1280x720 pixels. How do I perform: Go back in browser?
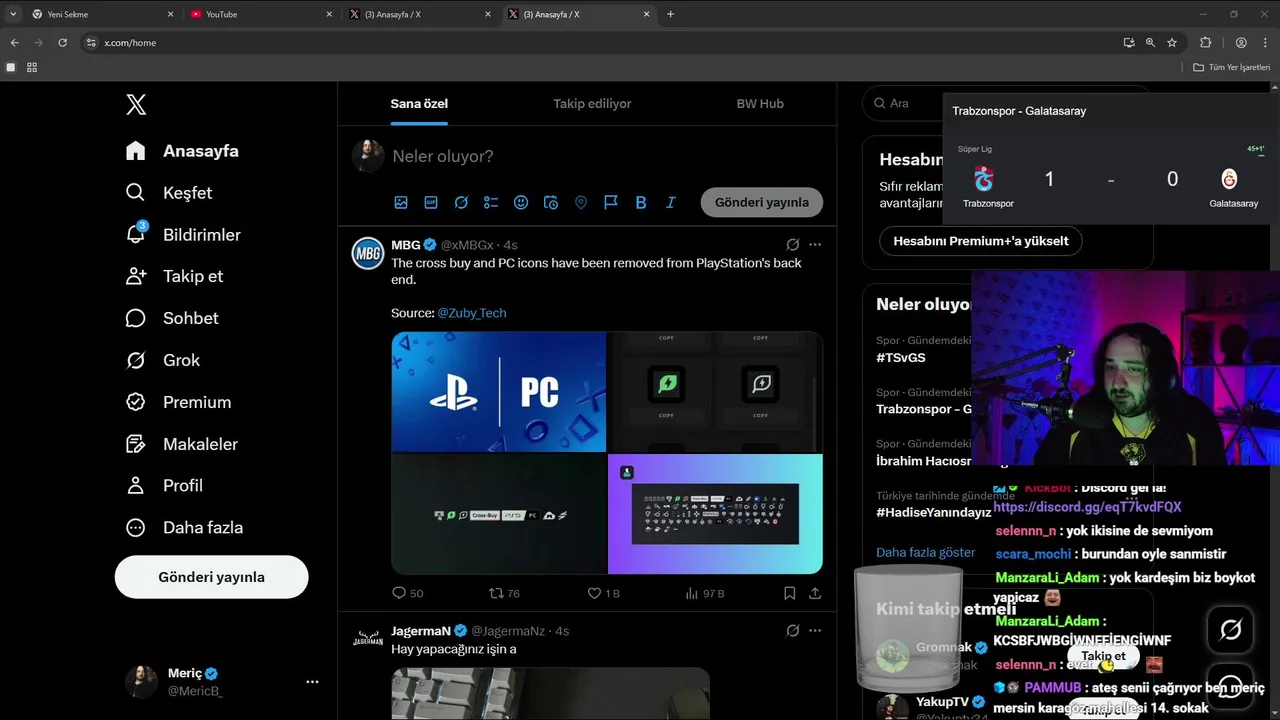(x=14, y=43)
